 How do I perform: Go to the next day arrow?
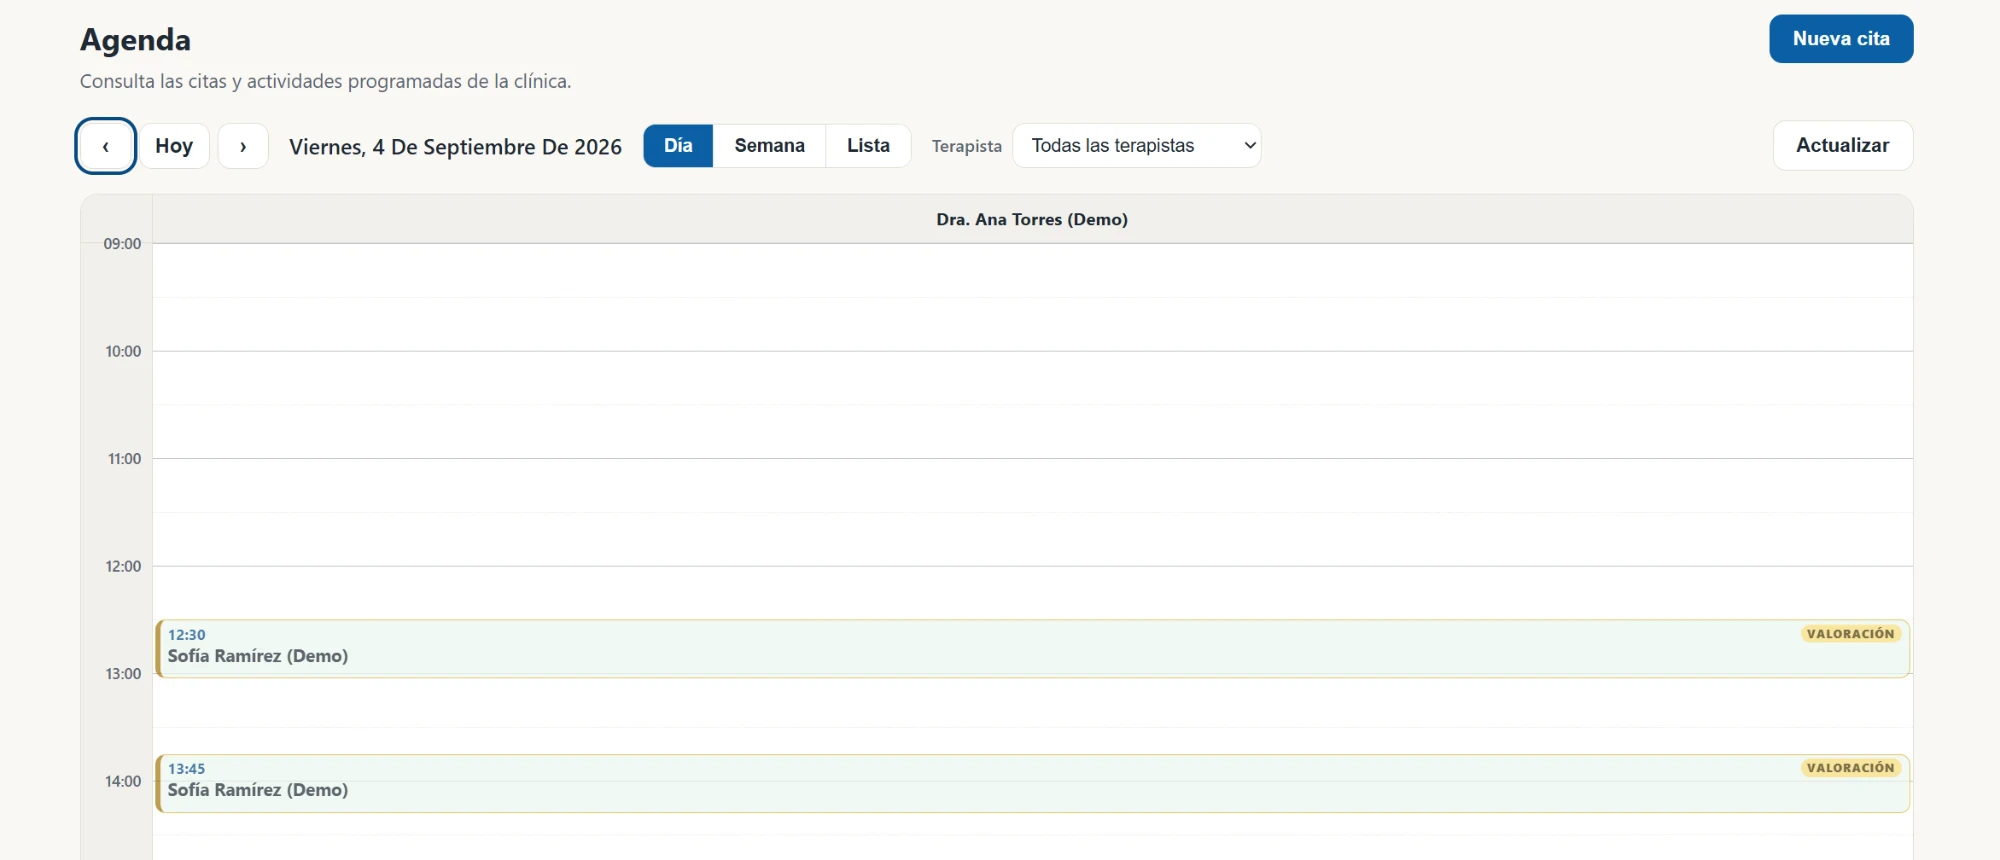coord(243,146)
